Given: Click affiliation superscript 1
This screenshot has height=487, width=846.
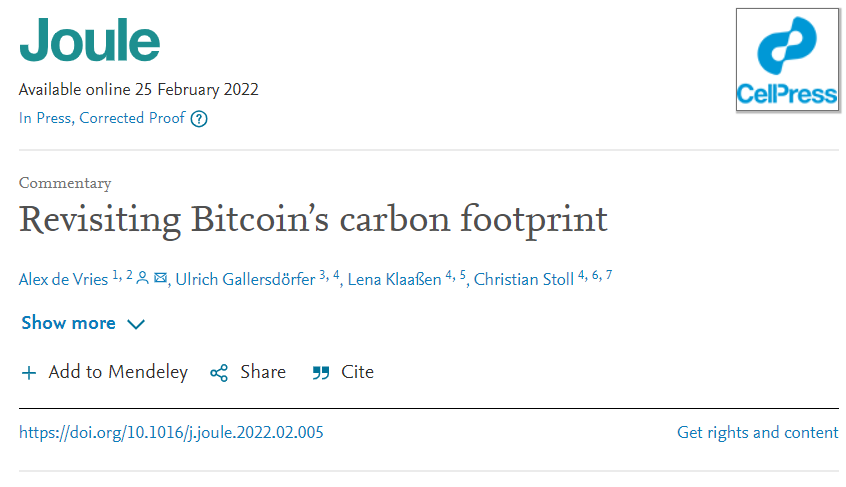Looking at the screenshot, I should (x=115, y=274).
